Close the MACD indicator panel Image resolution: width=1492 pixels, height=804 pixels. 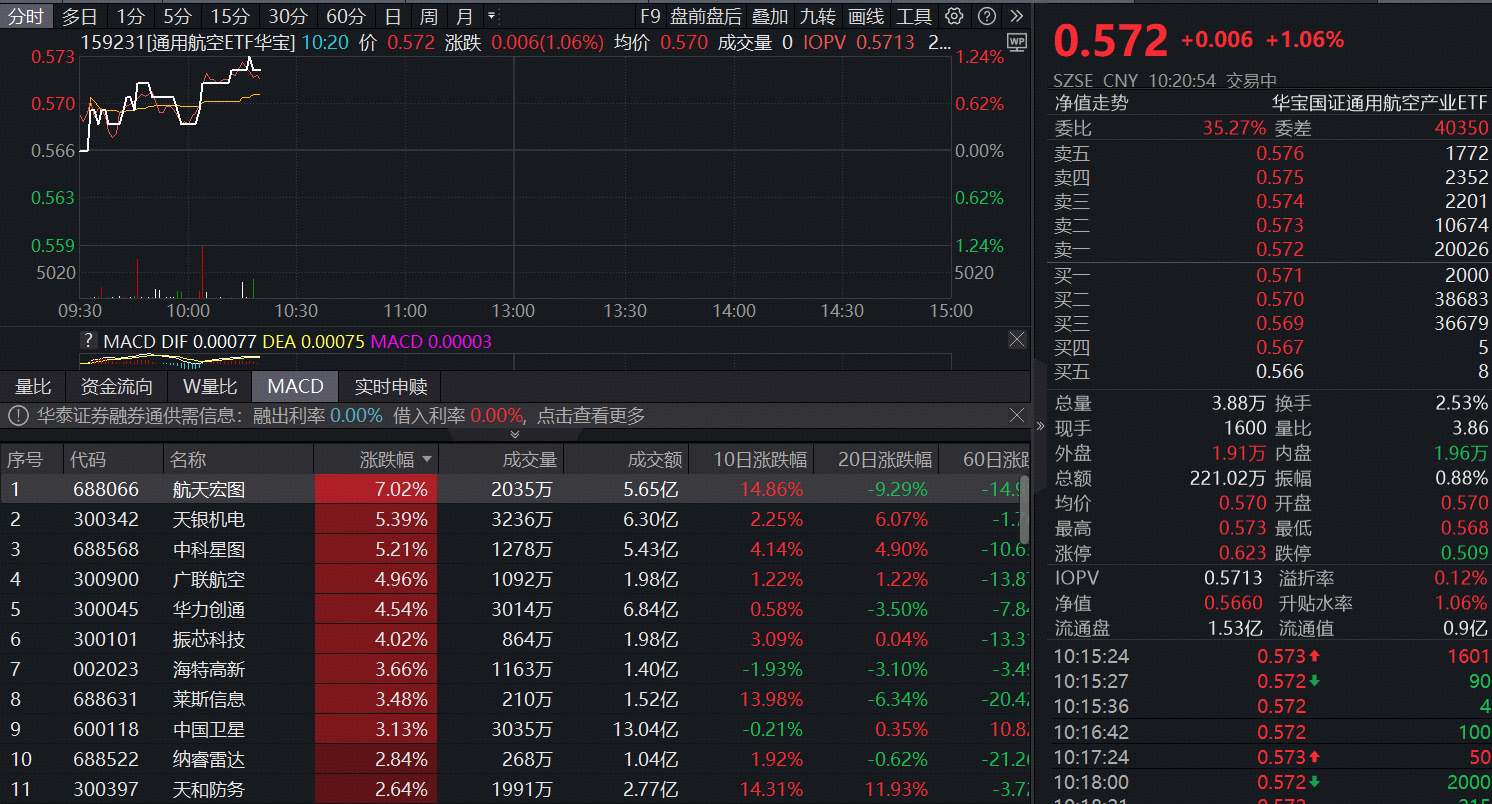click(x=1017, y=339)
